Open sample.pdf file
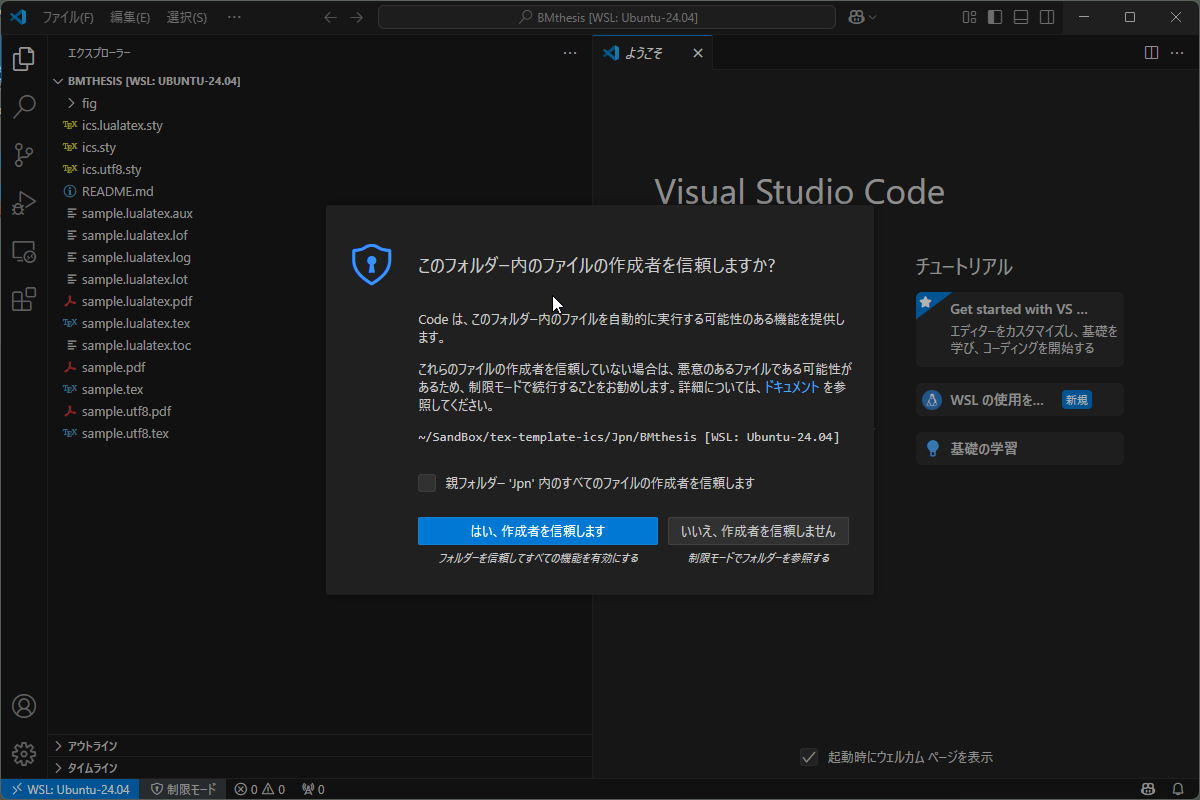 tap(320, 367)
